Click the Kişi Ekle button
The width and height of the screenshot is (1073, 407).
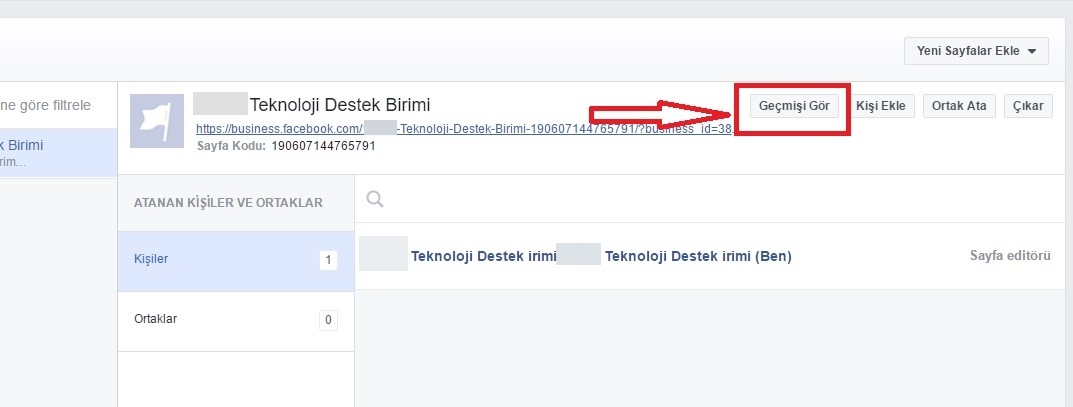pos(881,106)
